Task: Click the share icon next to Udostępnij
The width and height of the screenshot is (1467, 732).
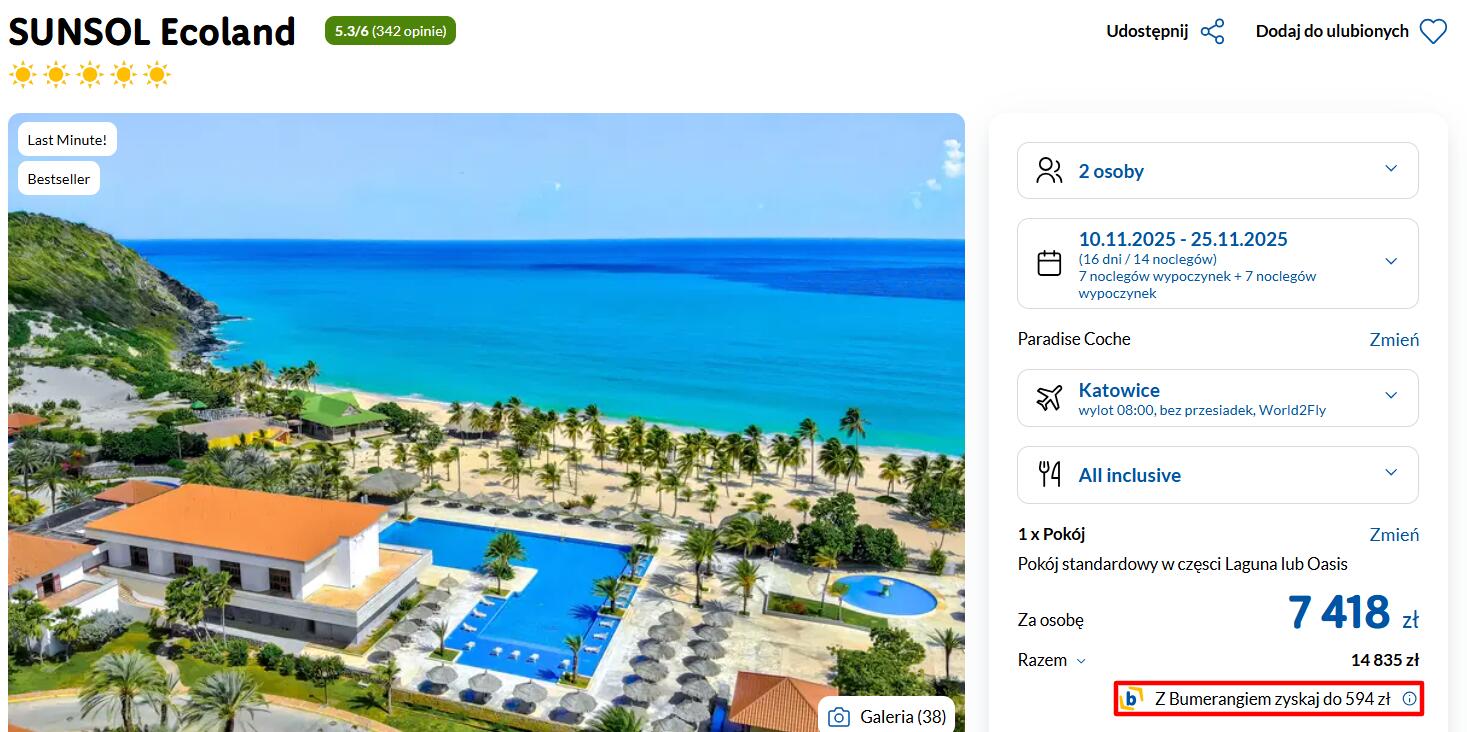Action: click(1212, 31)
